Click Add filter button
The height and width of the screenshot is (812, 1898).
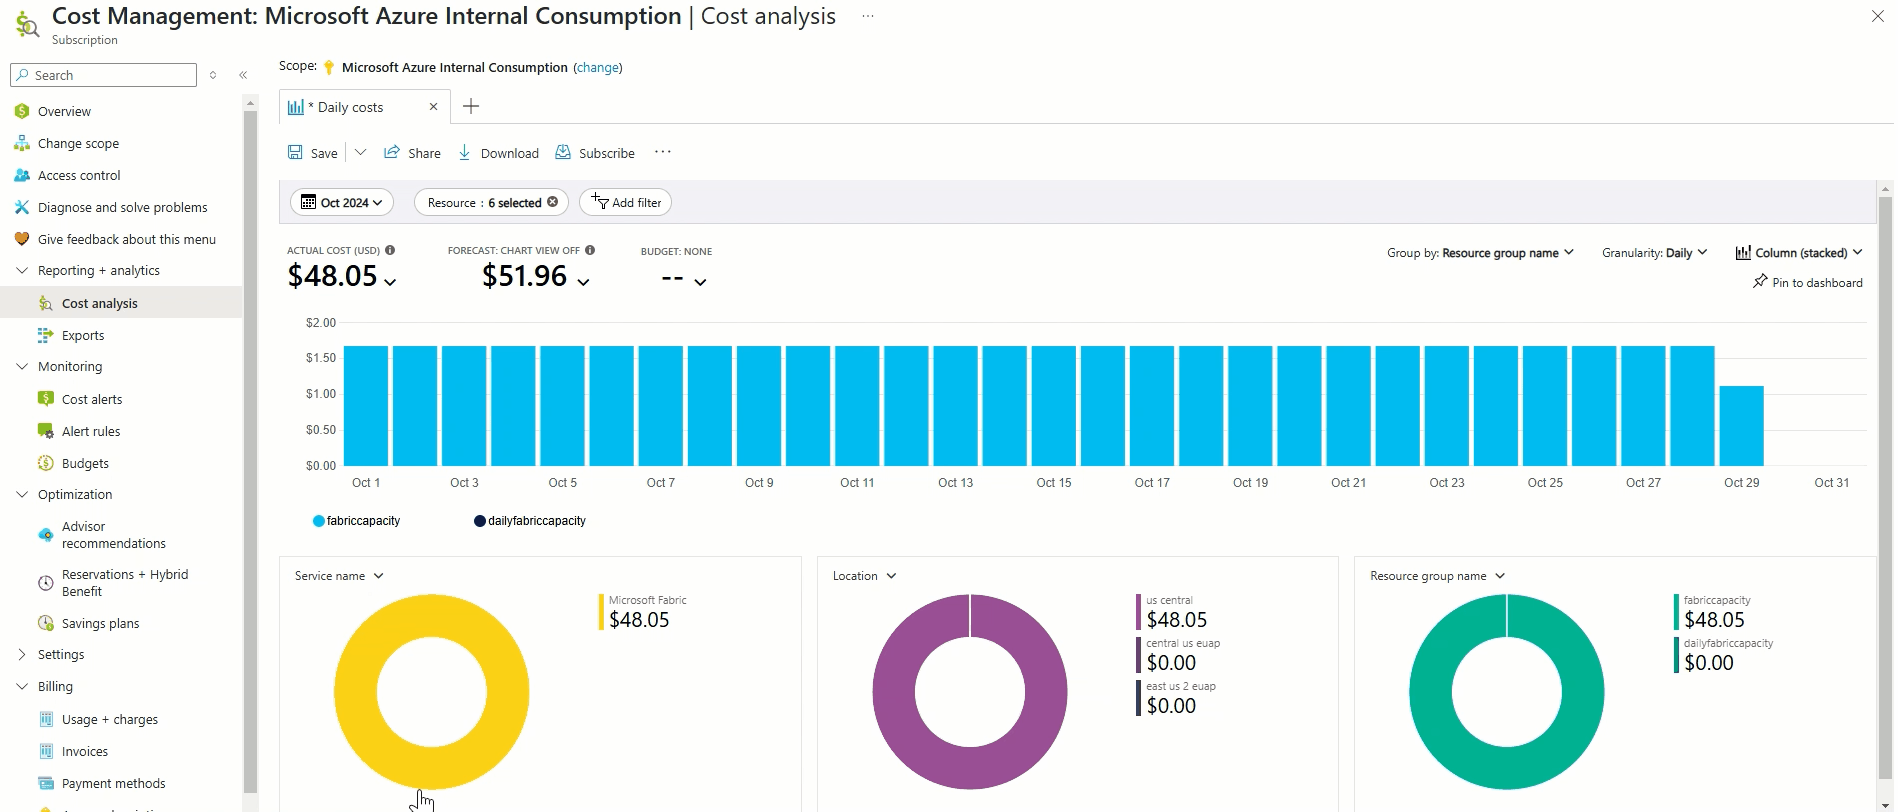click(625, 202)
